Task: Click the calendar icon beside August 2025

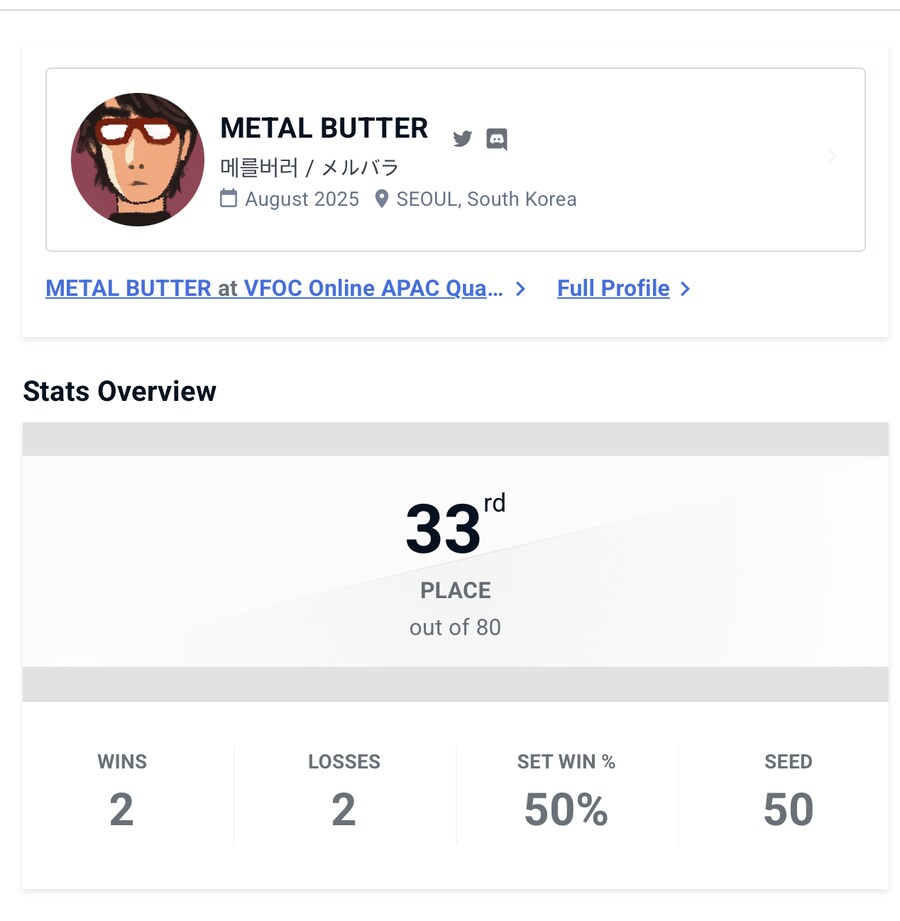Action: pyautogui.click(x=229, y=198)
